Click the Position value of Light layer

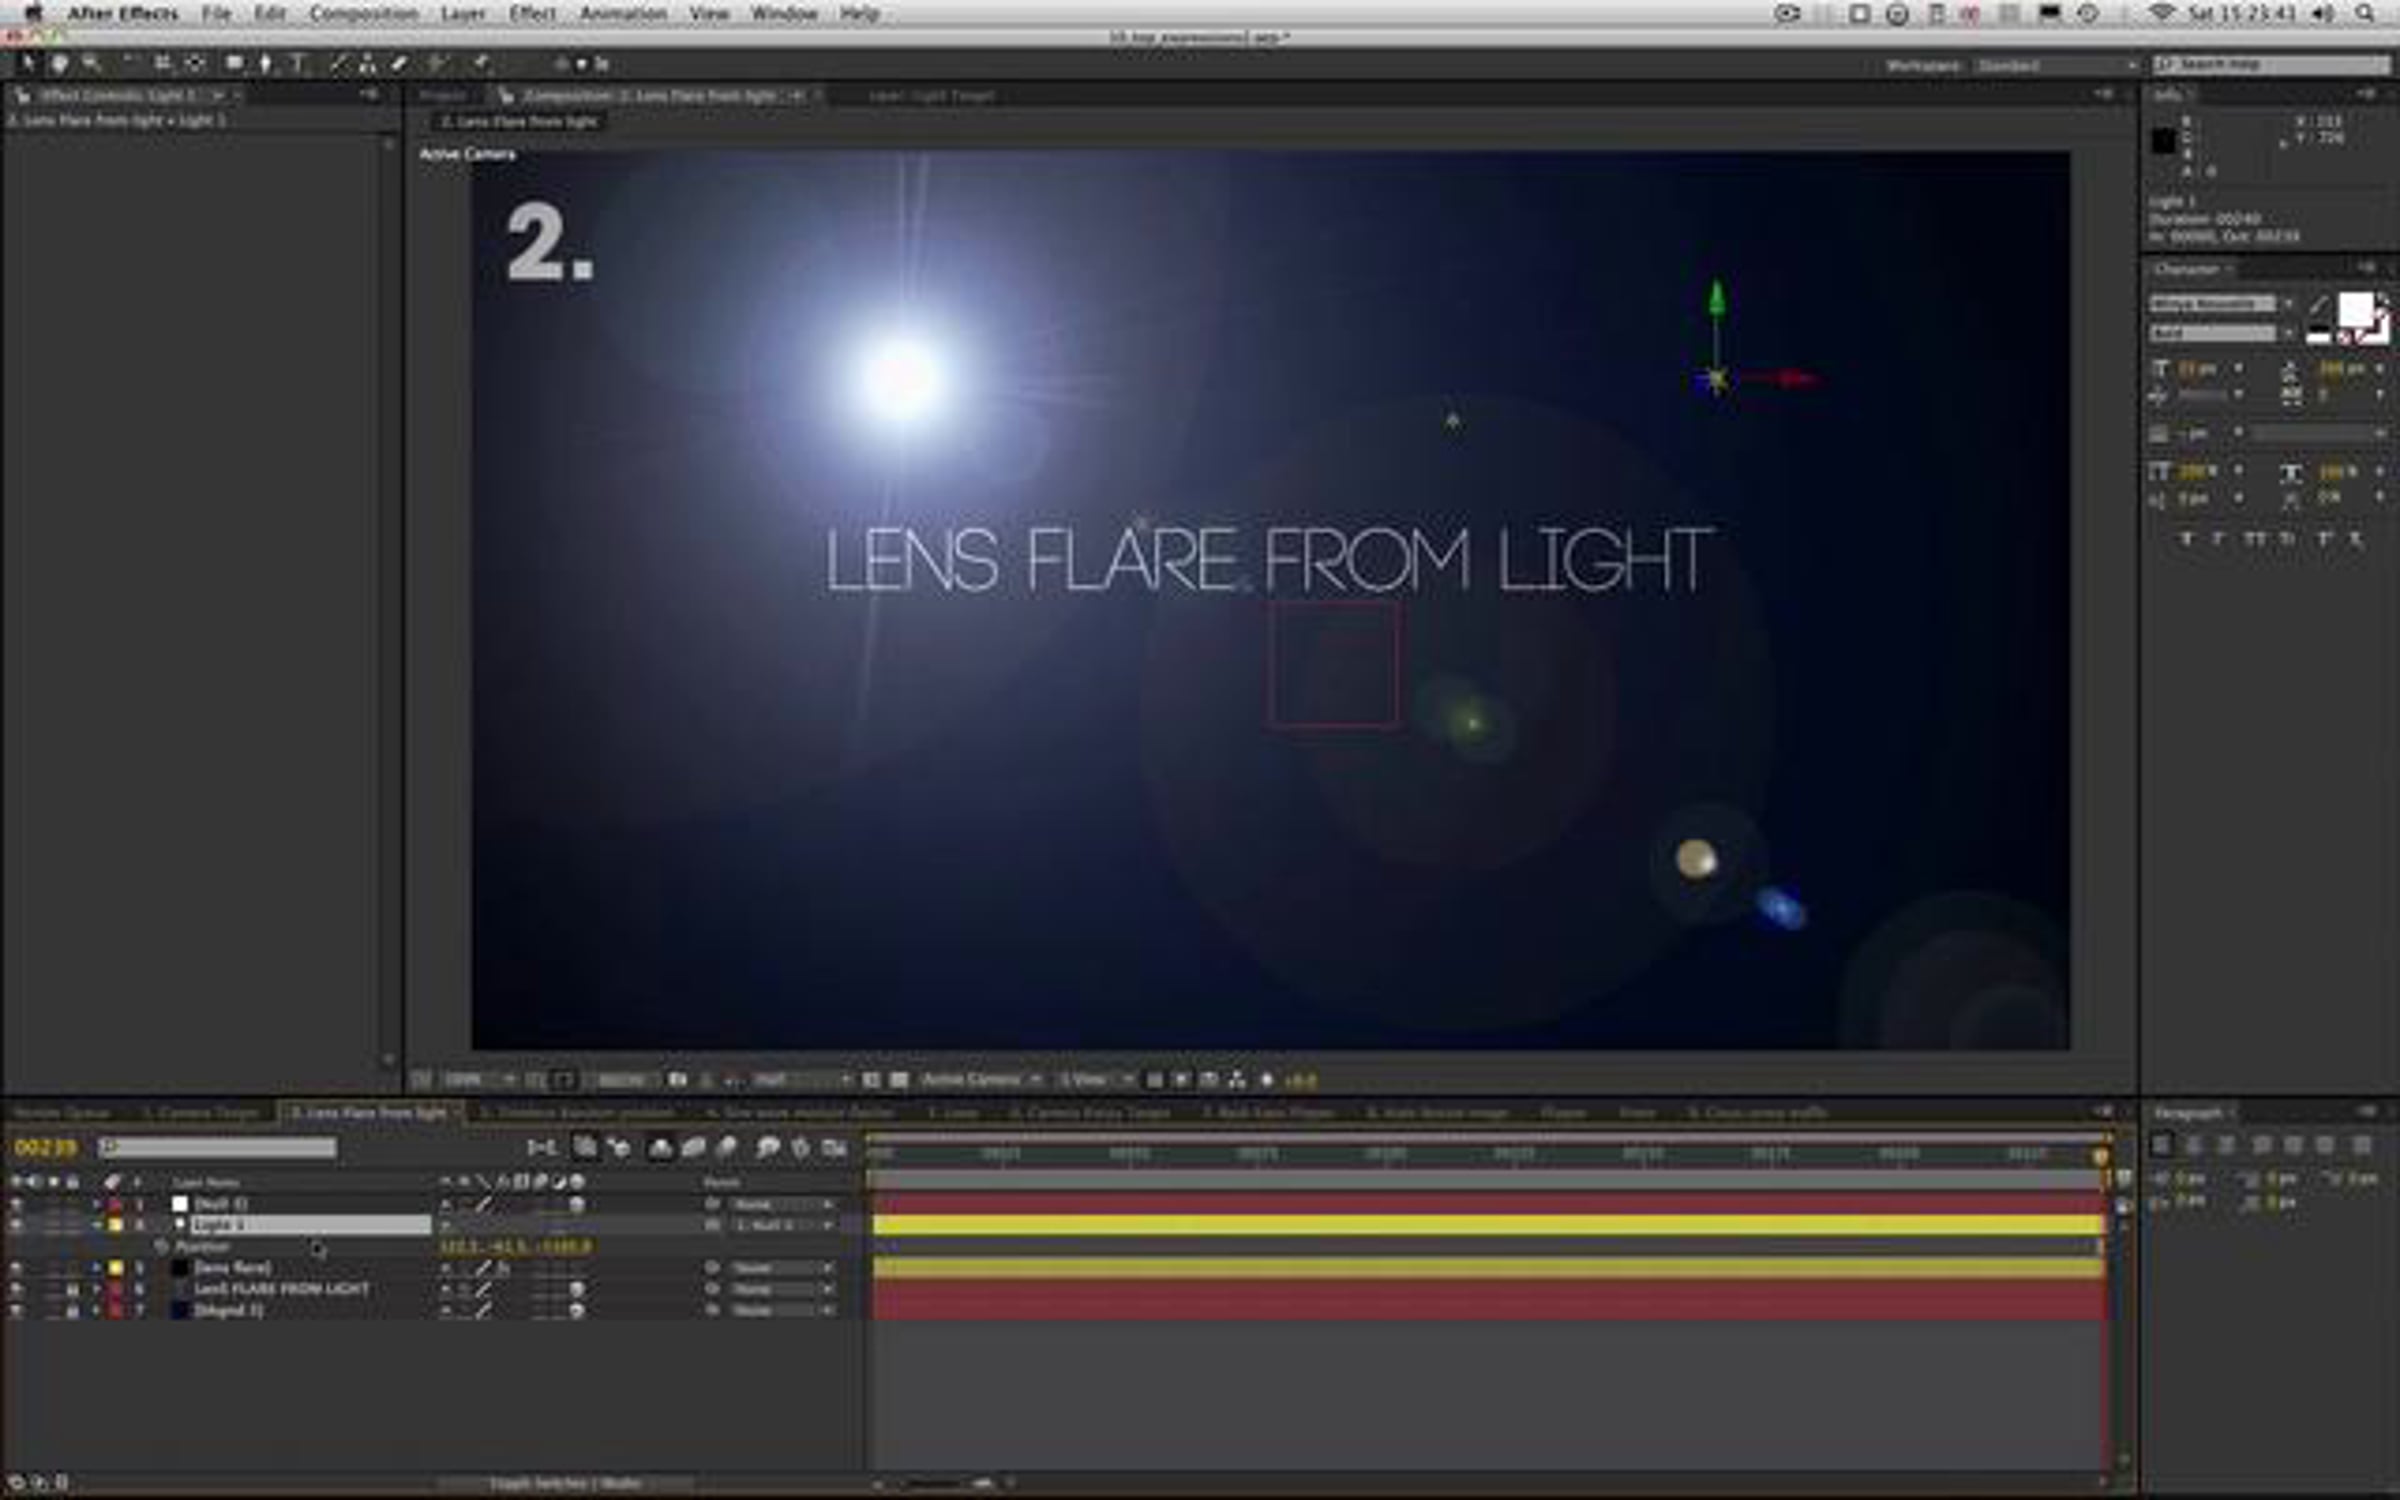[515, 1247]
